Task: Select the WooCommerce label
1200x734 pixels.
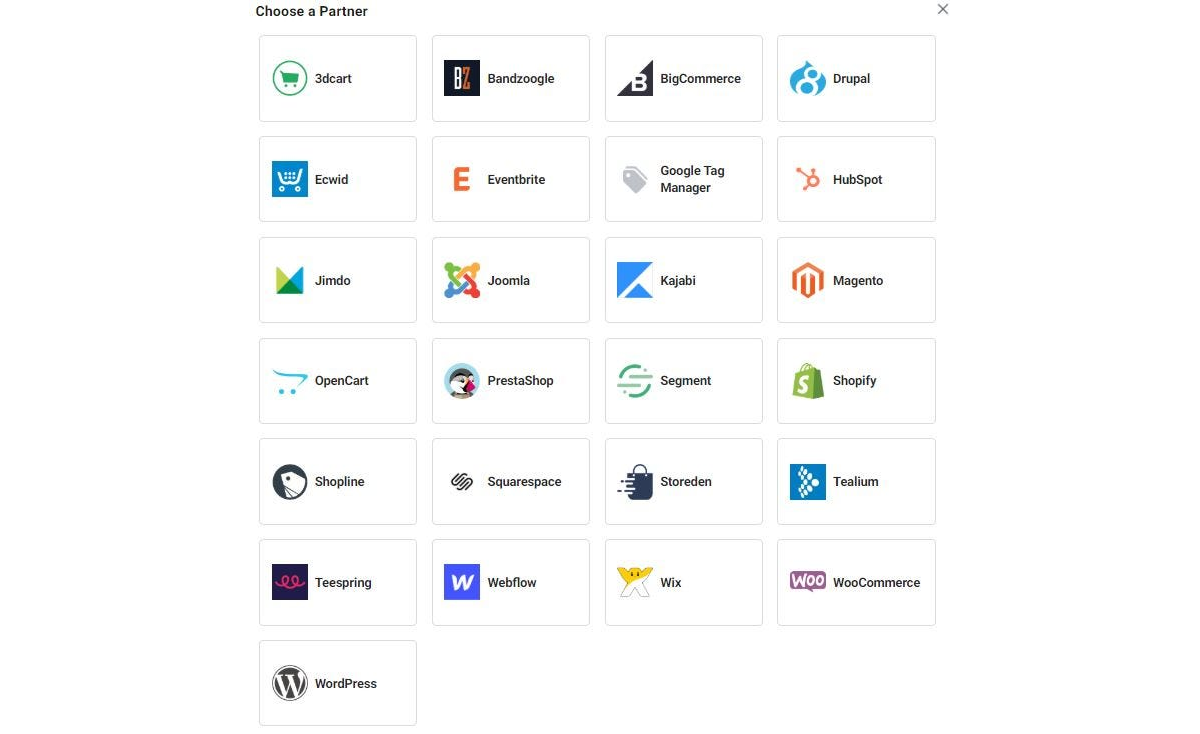Action: (877, 583)
